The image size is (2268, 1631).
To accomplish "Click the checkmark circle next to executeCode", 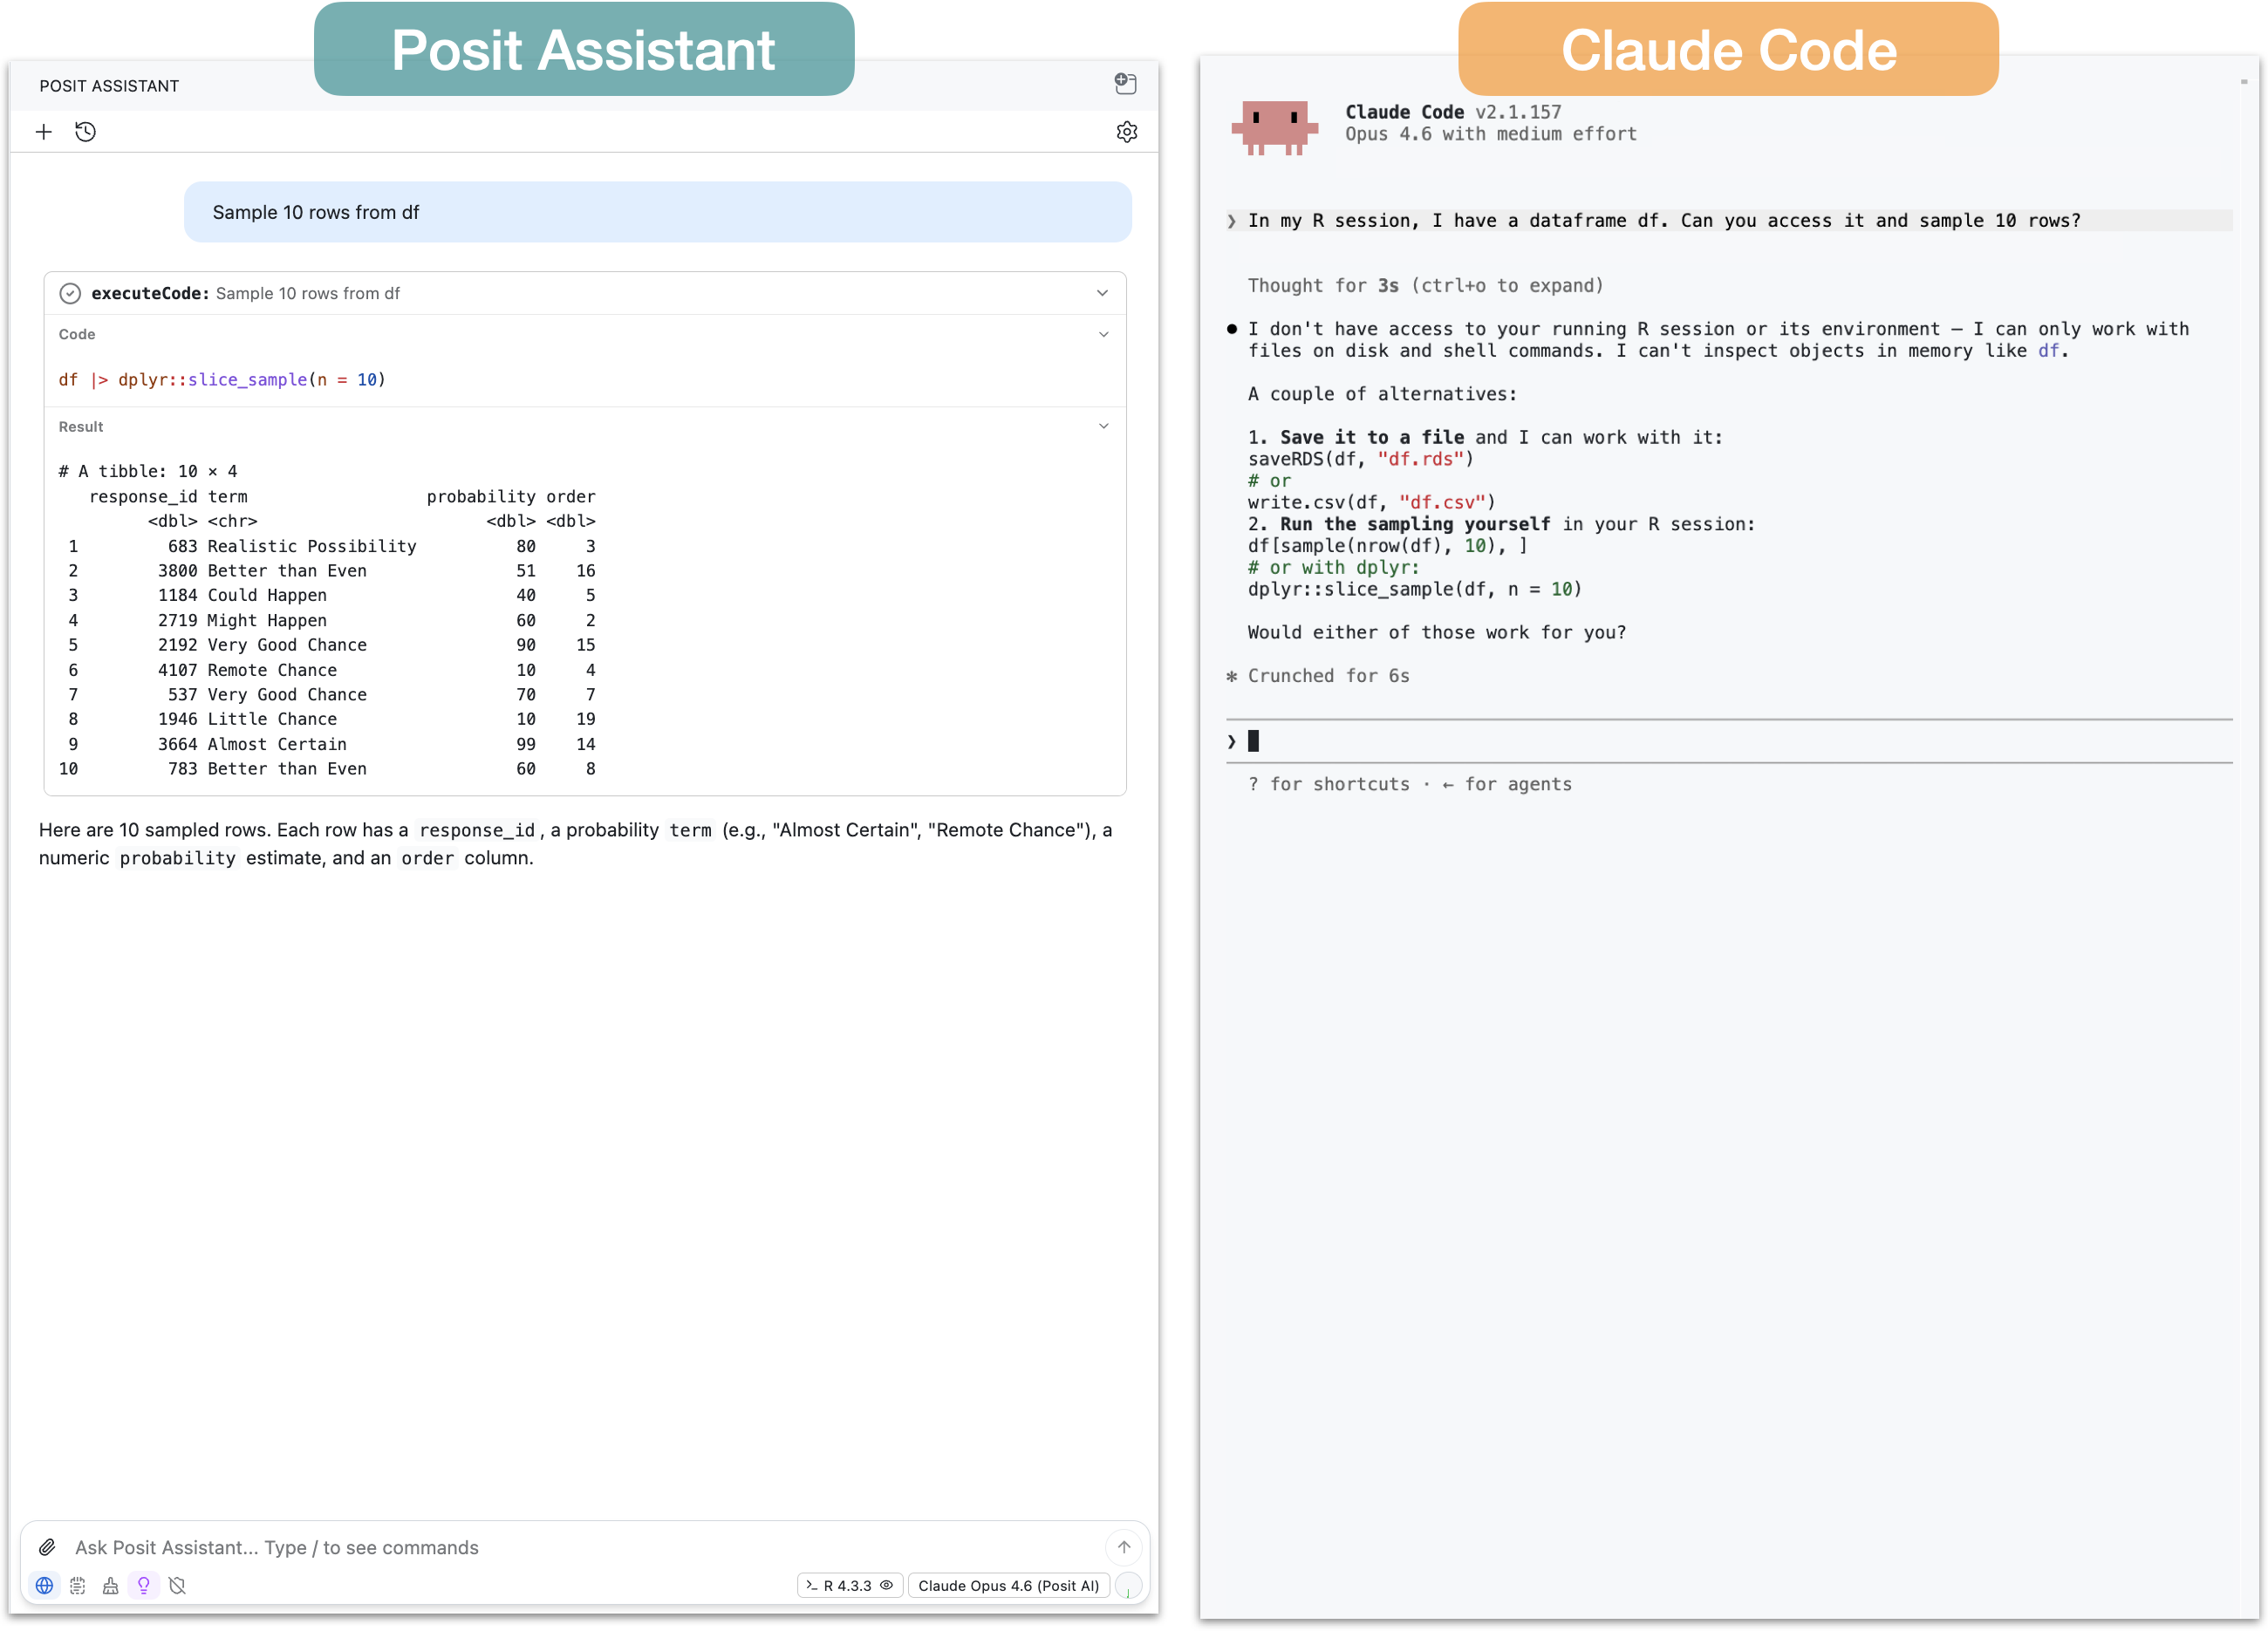I will click(70, 293).
